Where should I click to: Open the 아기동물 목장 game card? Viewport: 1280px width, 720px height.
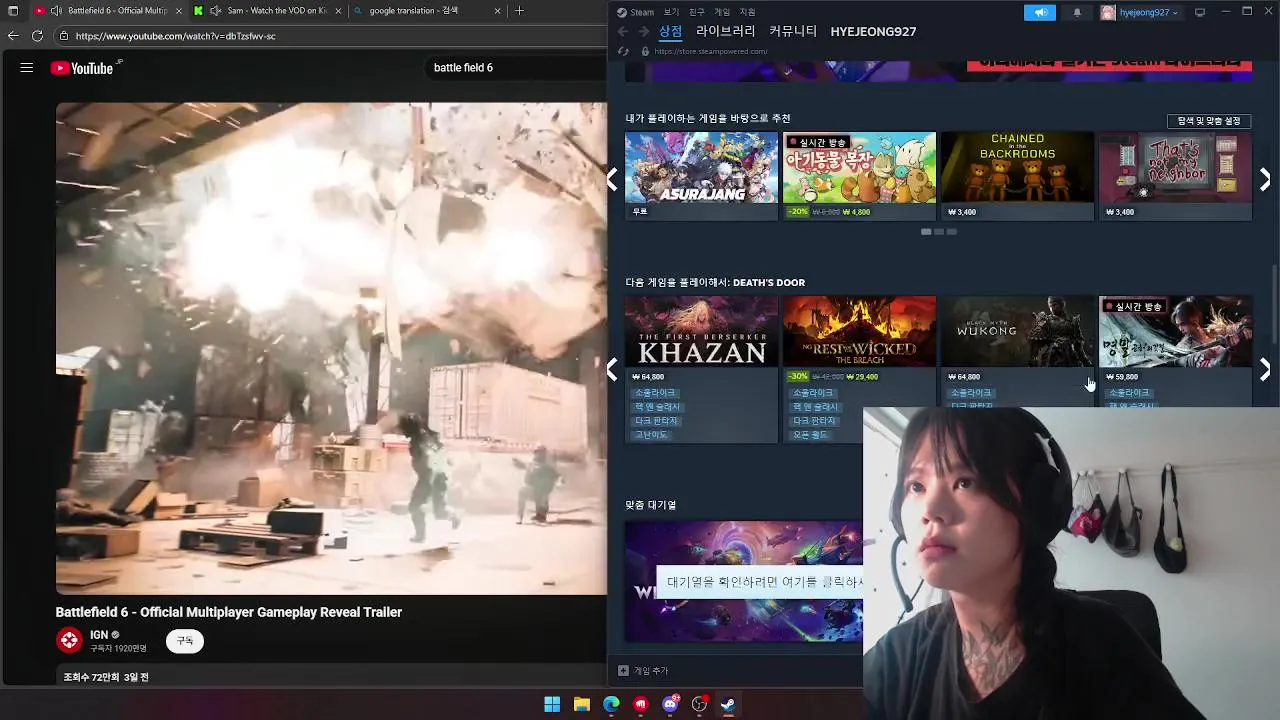coord(859,176)
